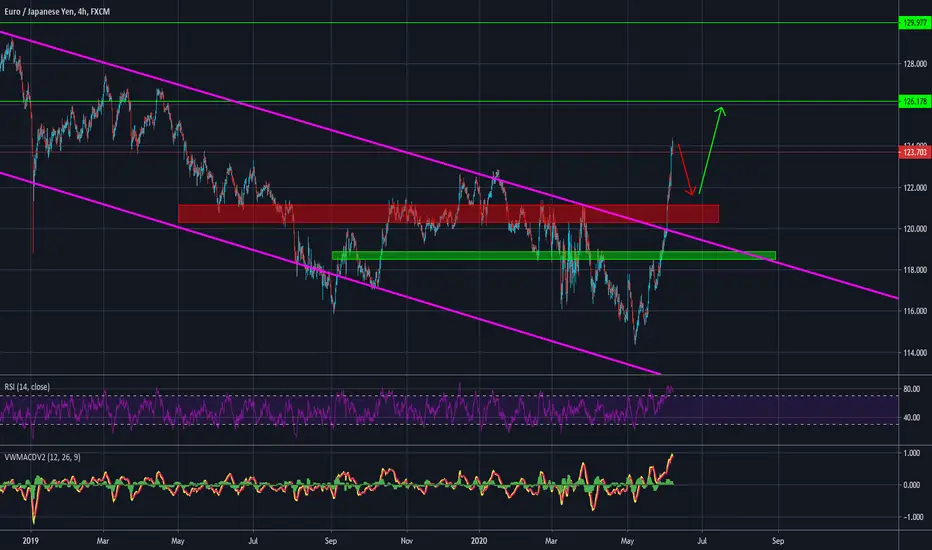Click the red 123.703 current price label
932x550 pixels.
tap(914, 152)
